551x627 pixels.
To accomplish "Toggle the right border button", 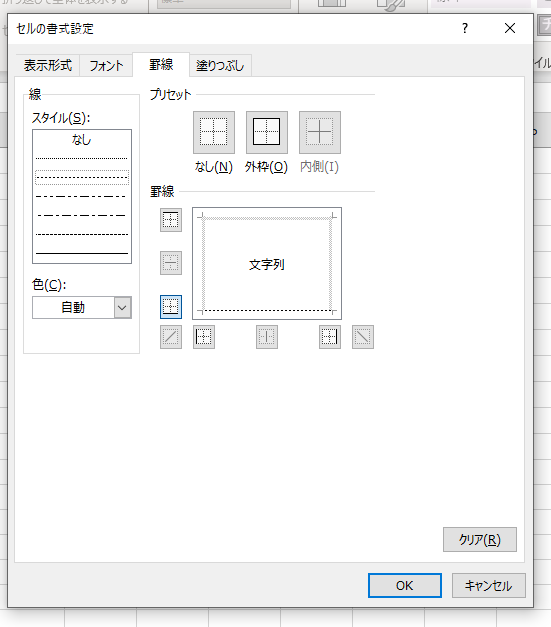I will point(330,337).
